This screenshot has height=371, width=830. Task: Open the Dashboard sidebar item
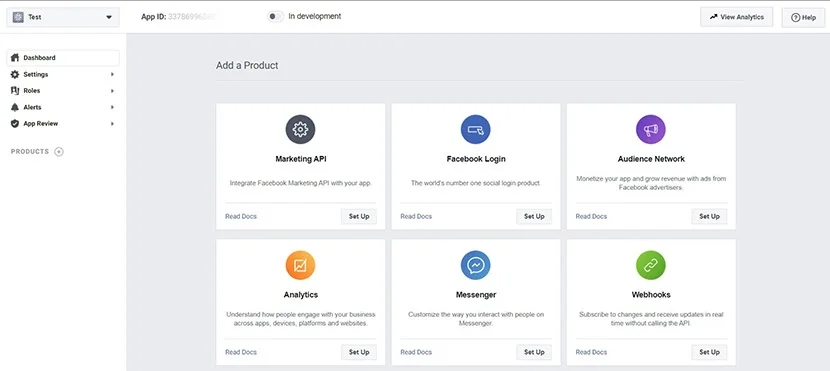coord(63,58)
